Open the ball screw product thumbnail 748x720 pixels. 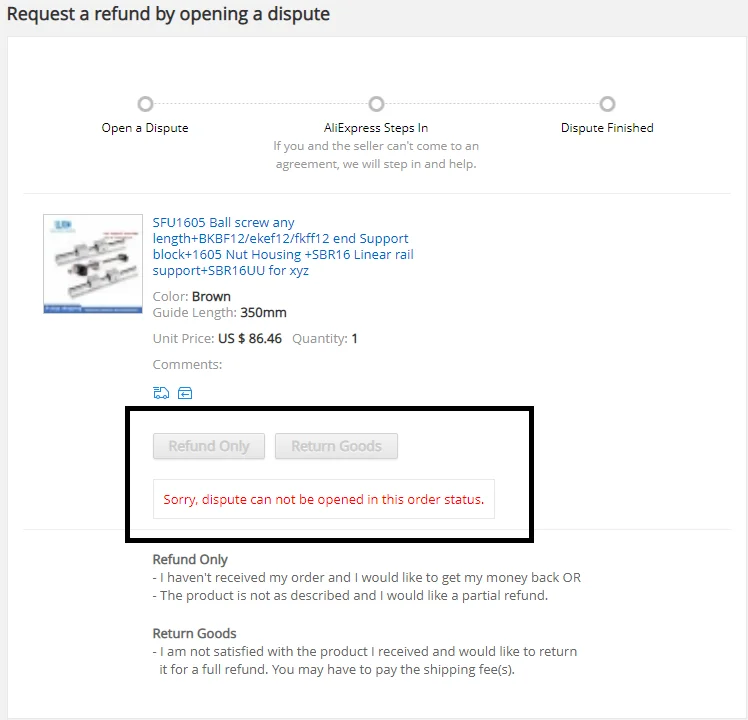pyautogui.click(x=93, y=264)
